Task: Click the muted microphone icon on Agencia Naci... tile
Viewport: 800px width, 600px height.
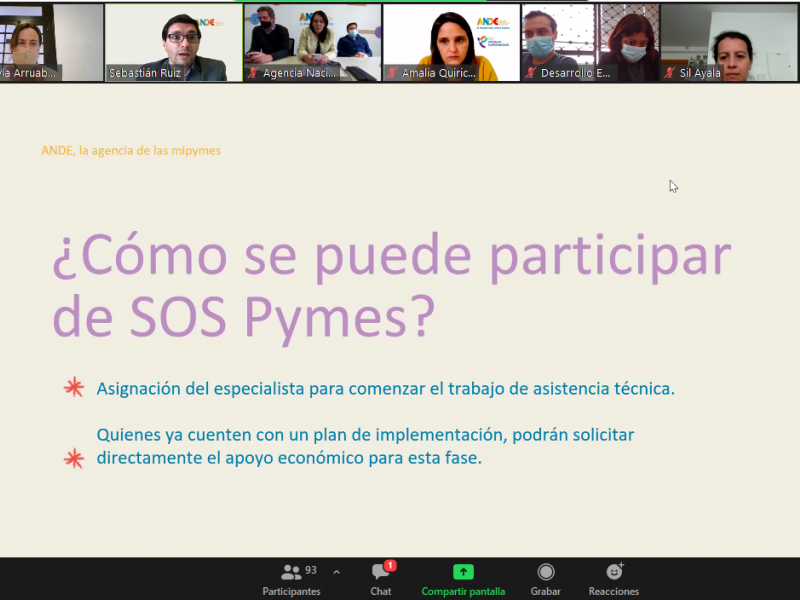Action: click(253, 72)
